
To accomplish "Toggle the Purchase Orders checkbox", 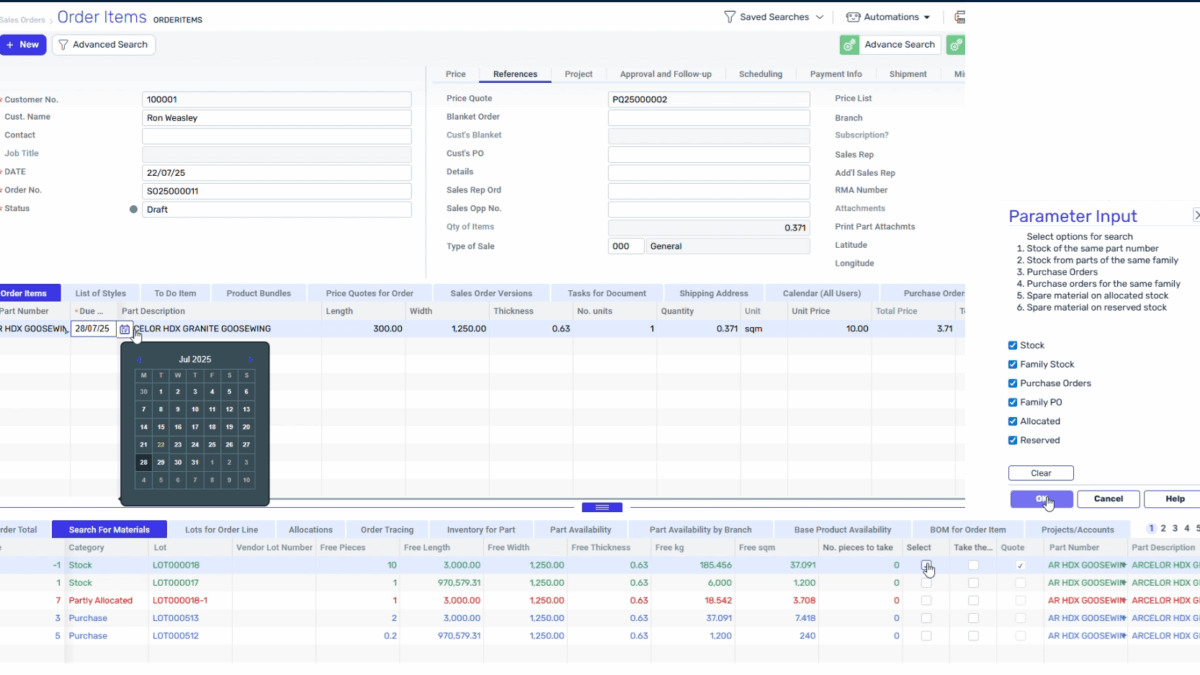I will click(1013, 384).
